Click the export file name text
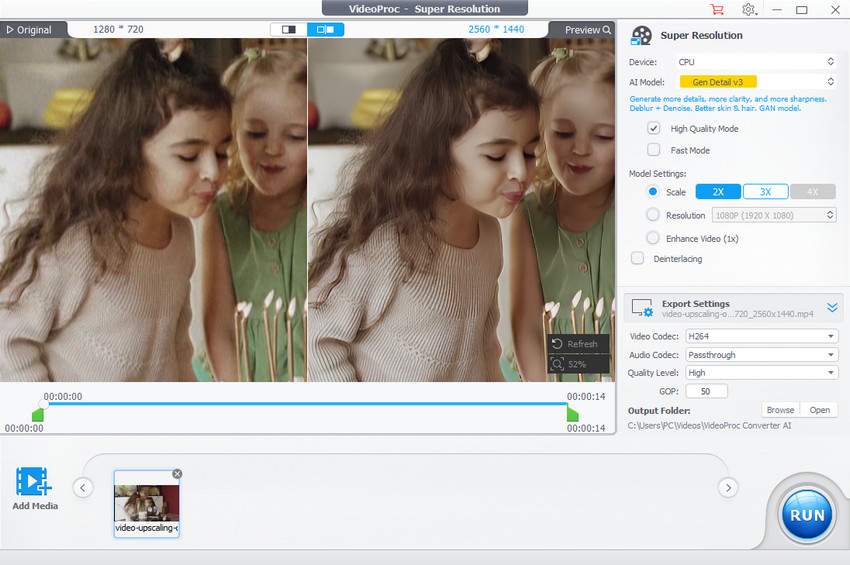Screen dimensions: 850x565 click(737, 314)
